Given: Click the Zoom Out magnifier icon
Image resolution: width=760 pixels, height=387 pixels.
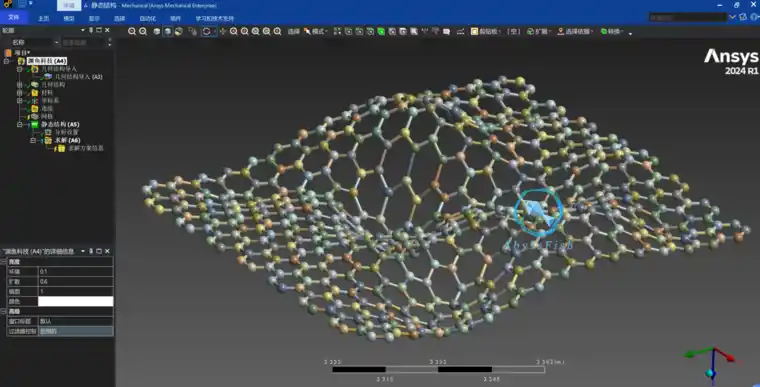Looking at the screenshot, I should tap(143, 32).
